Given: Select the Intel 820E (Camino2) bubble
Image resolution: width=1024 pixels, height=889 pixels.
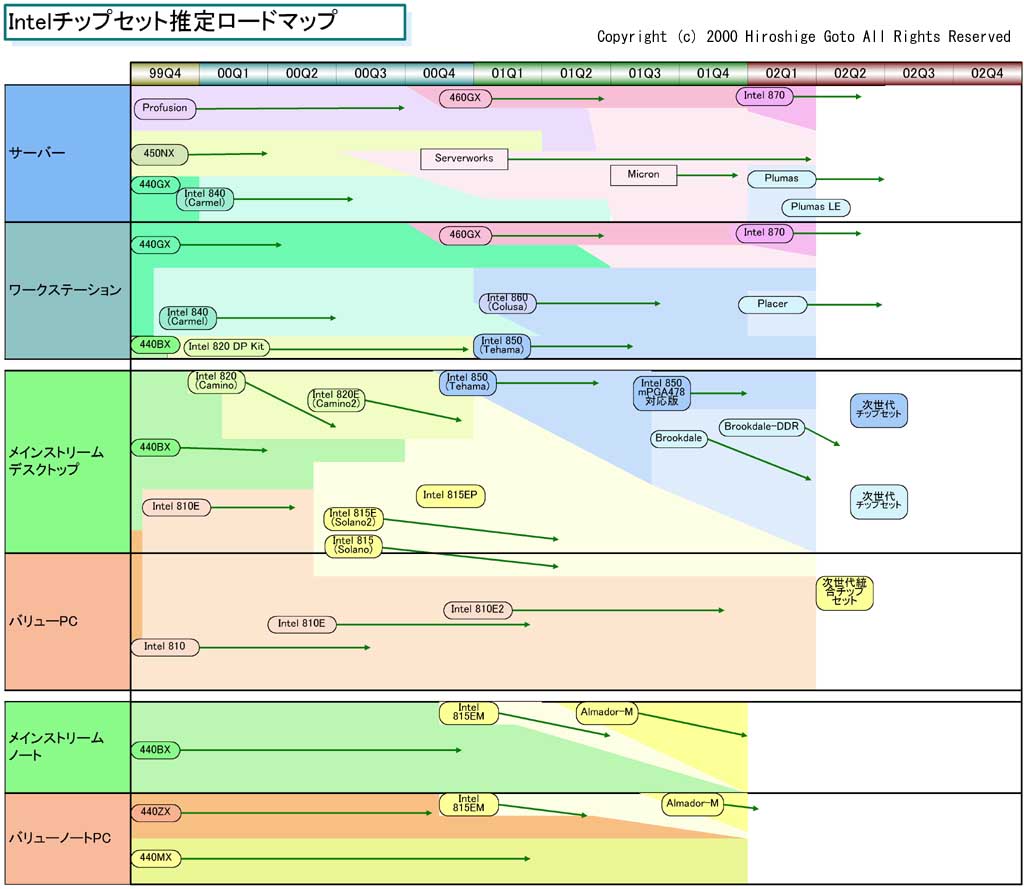Looking at the screenshot, I should click(x=337, y=400).
